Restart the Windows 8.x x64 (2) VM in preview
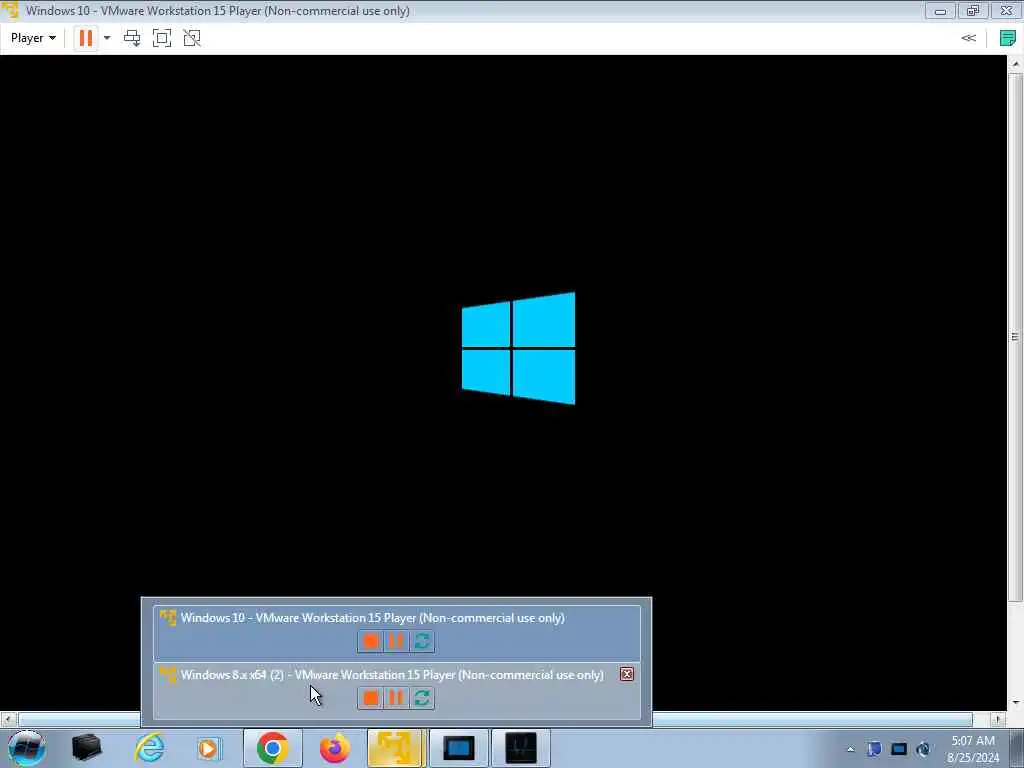Image resolution: width=1024 pixels, height=768 pixels. (422, 698)
